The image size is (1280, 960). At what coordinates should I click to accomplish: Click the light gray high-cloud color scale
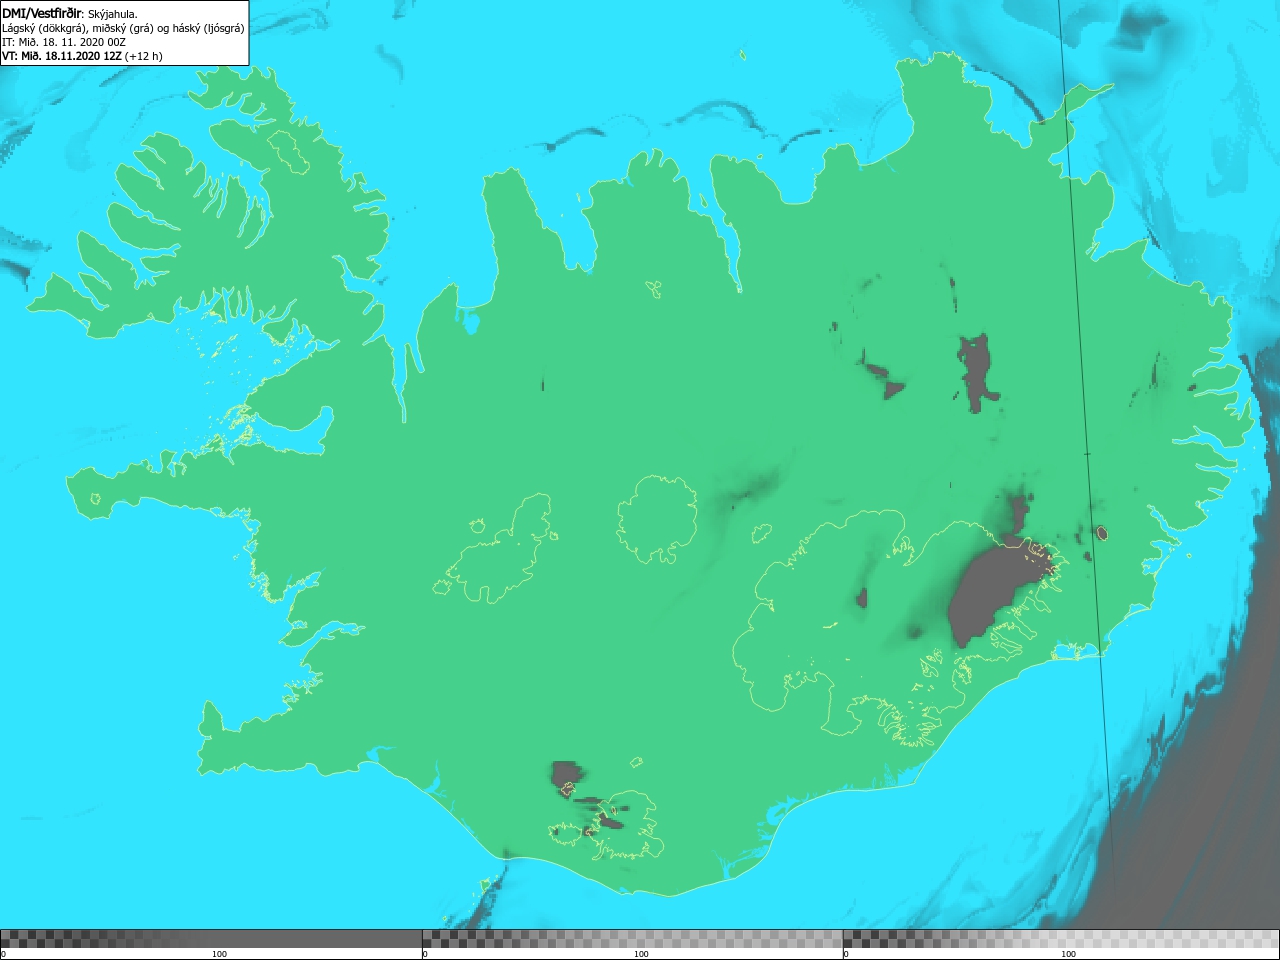click(x=1061, y=939)
